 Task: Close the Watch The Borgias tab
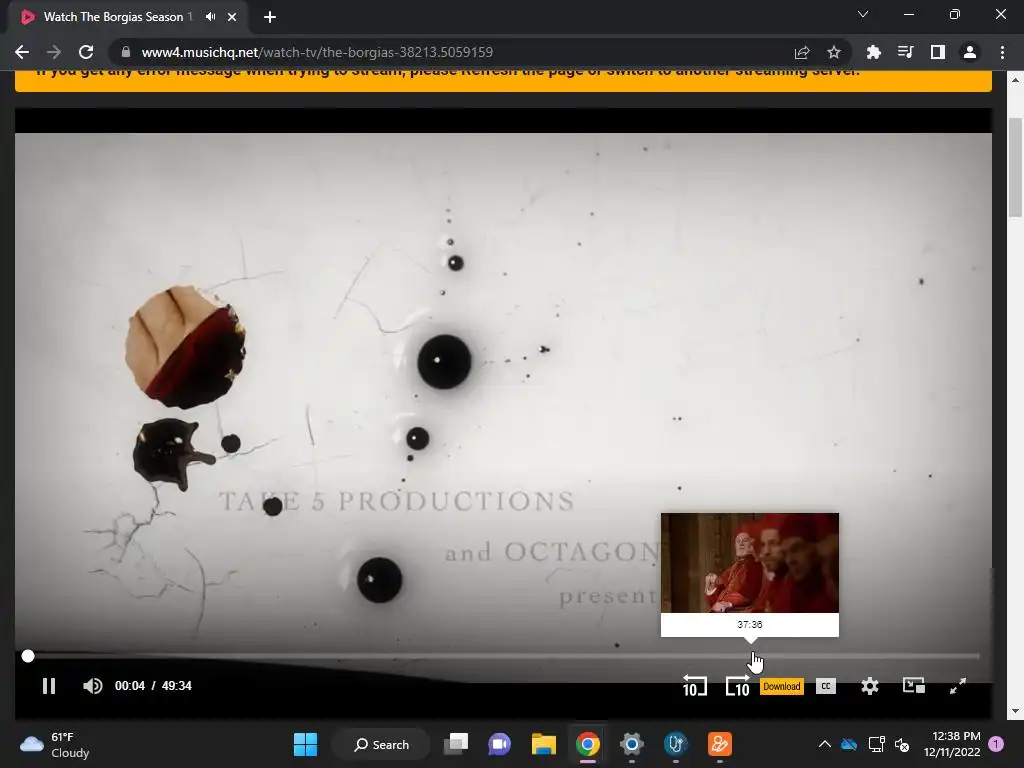coord(232,17)
